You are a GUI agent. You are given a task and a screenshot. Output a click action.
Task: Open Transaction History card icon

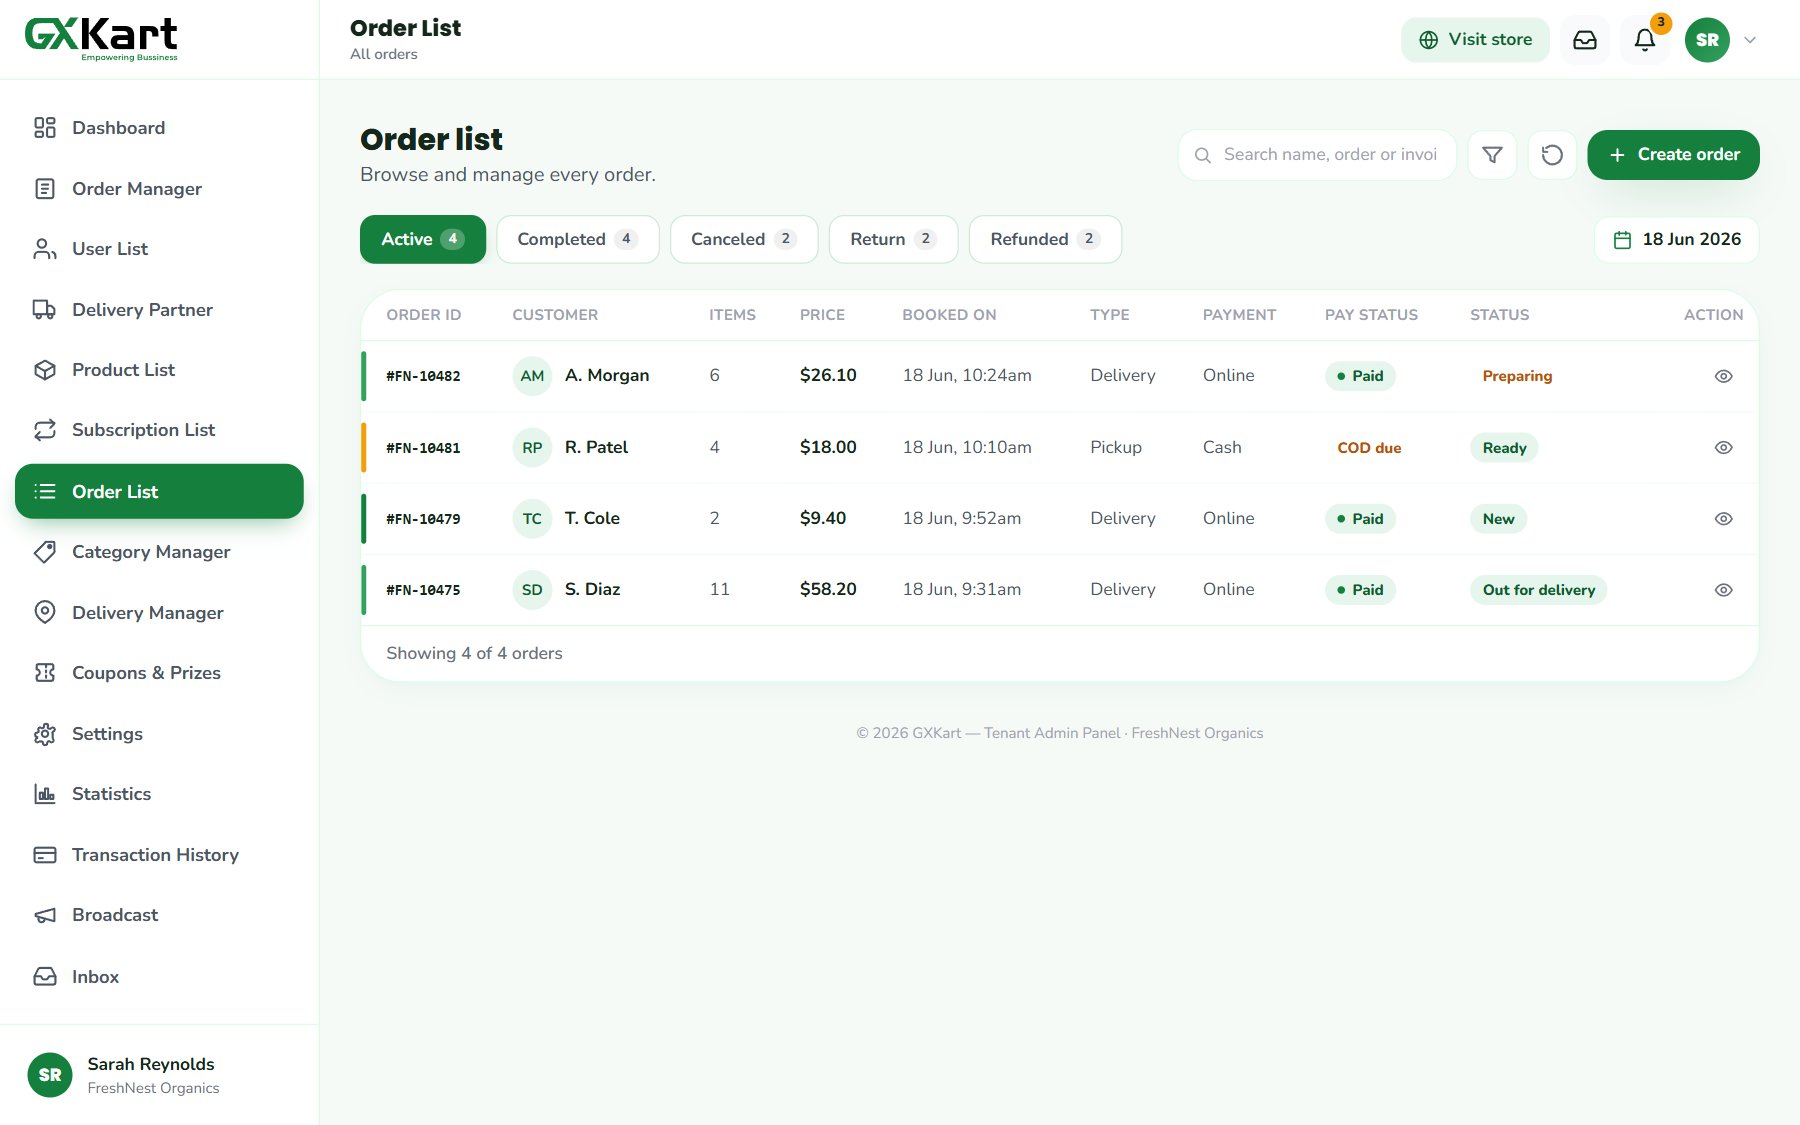(45, 855)
